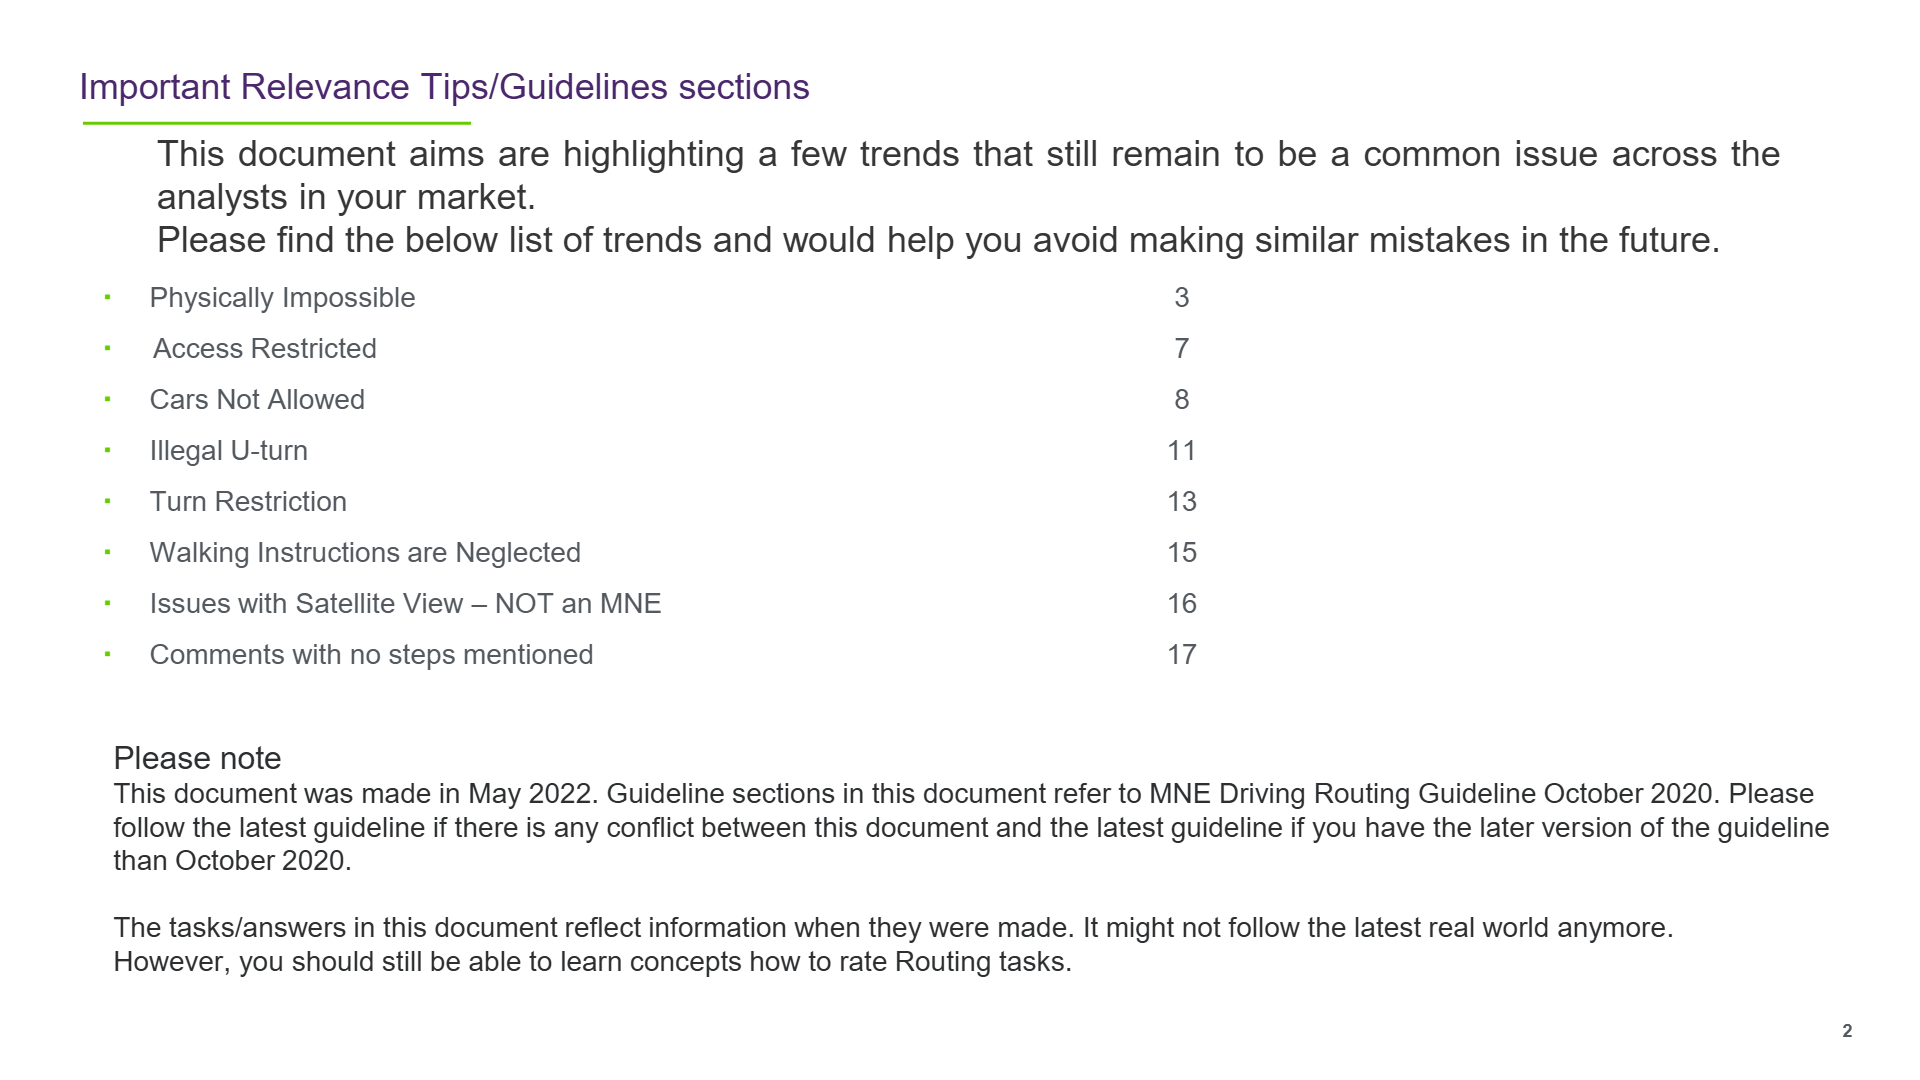Image resolution: width=1920 pixels, height=1080 pixels.
Task: Click the Please note heading
Action: pos(197,758)
